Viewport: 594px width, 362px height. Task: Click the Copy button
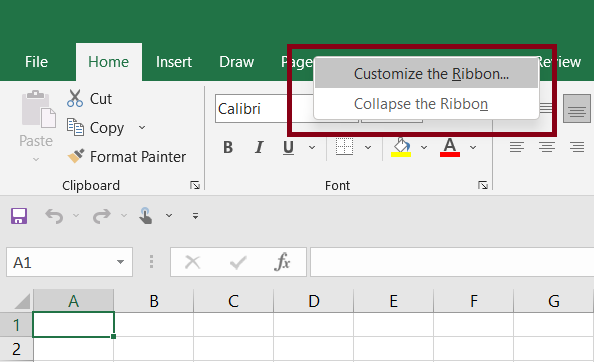[x=95, y=128]
